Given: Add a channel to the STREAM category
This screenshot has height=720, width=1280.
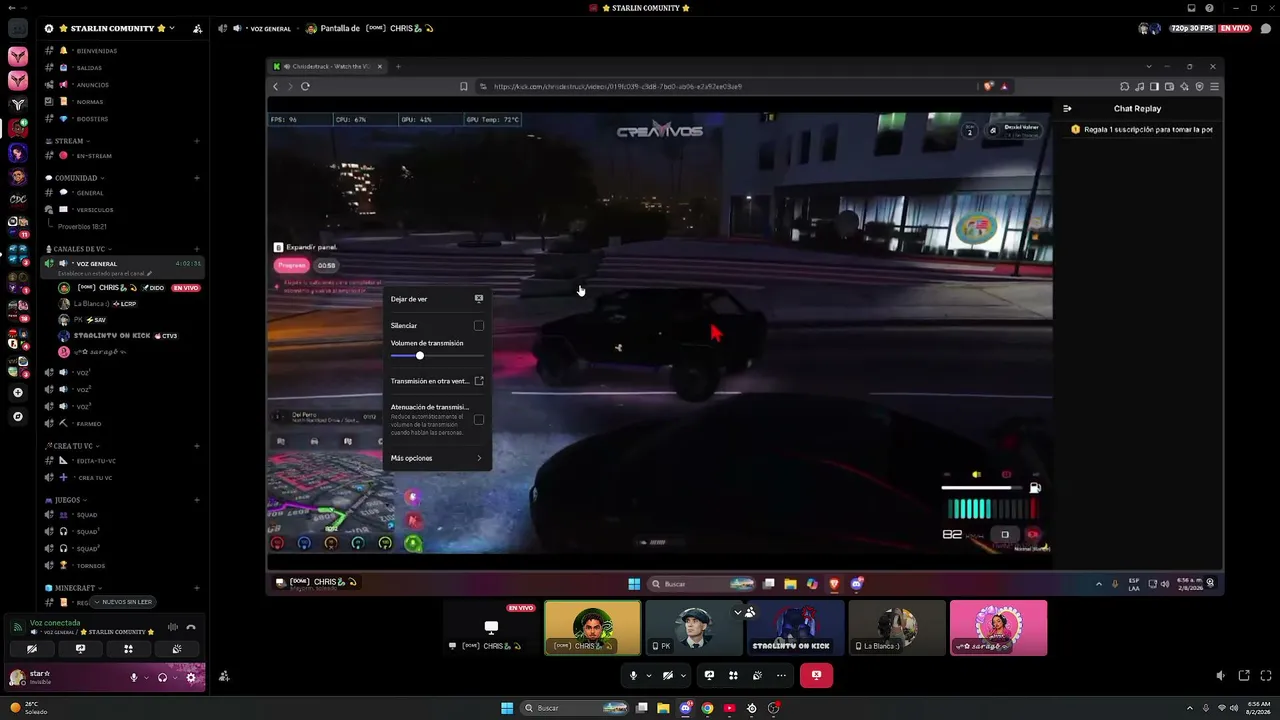Looking at the screenshot, I should 197,141.
